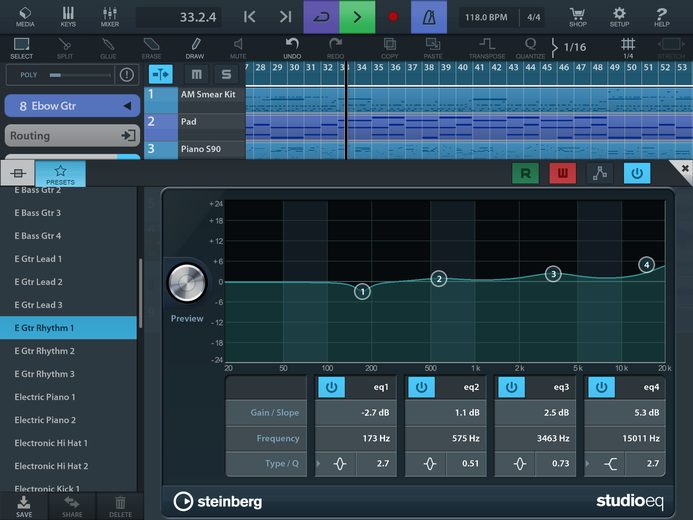Select the Electric Piano 1 preset
The height and width of the screenshot is (520, 693).
click(x=69, y=397)
